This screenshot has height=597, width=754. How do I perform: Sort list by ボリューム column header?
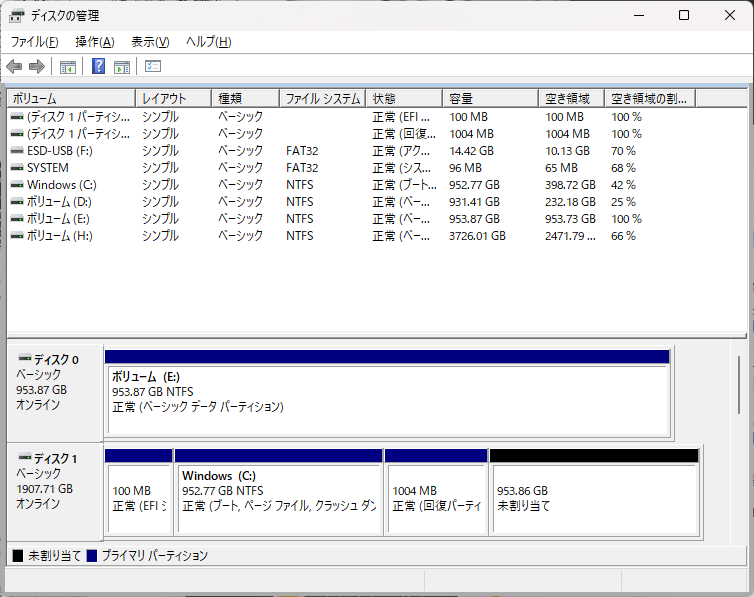point(70,99)
